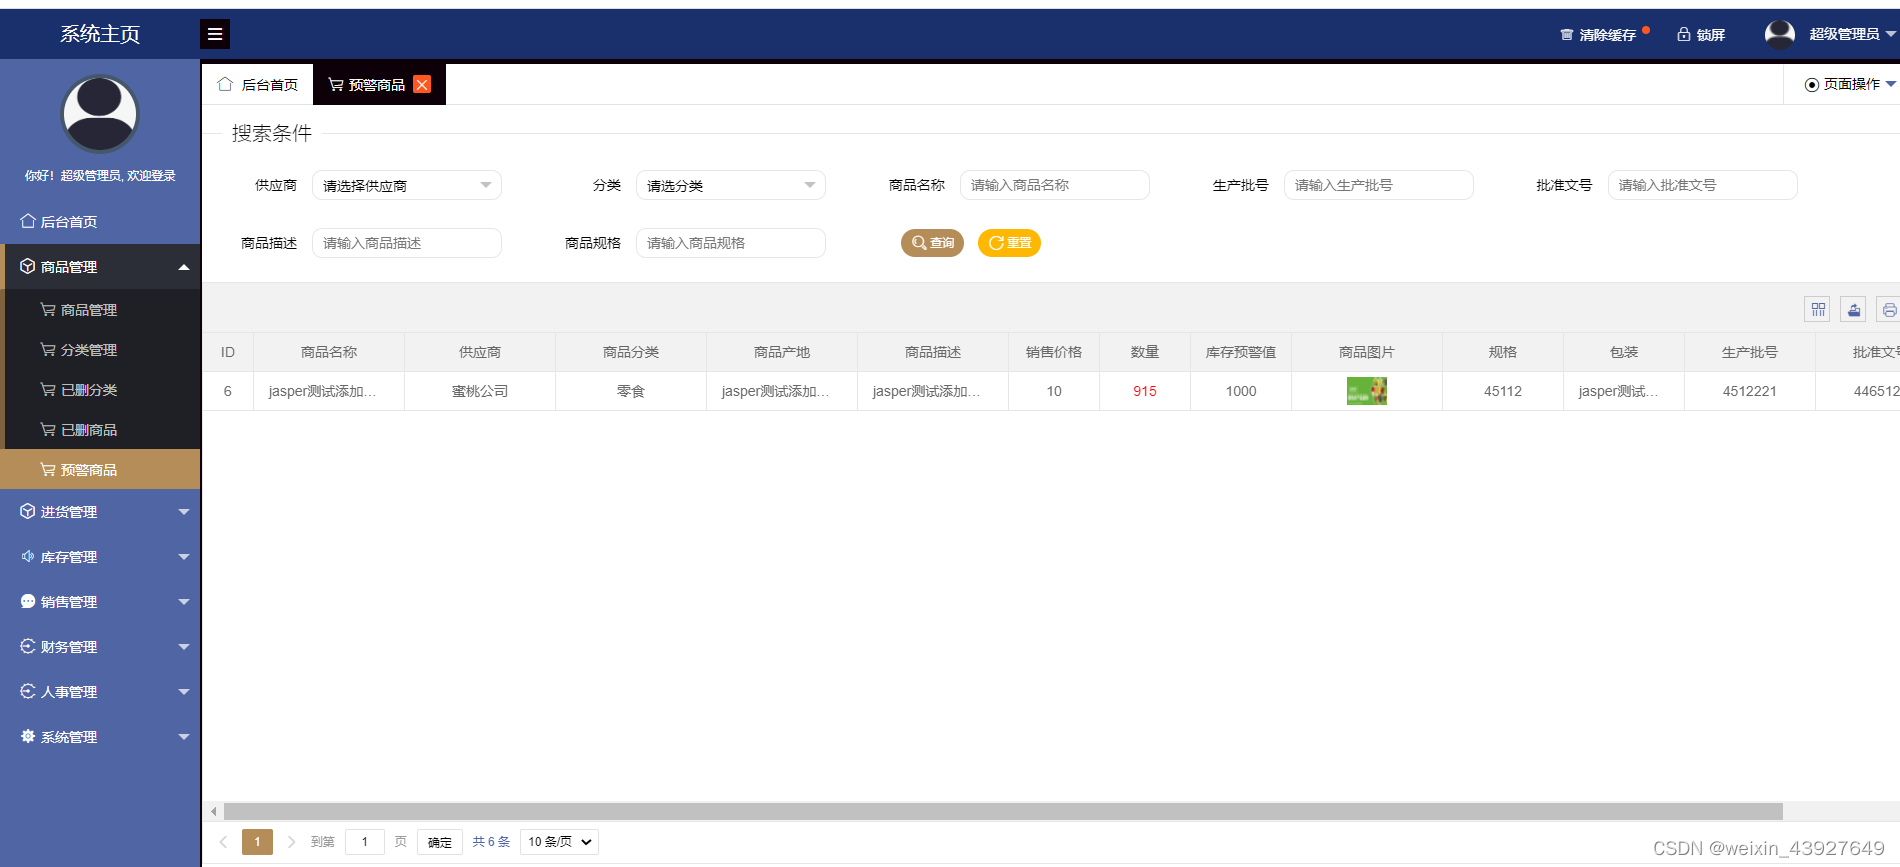Close the 预警商品 tab
Image resolution: width=1900 pixels, height=867 pixels.
point(422,85)
